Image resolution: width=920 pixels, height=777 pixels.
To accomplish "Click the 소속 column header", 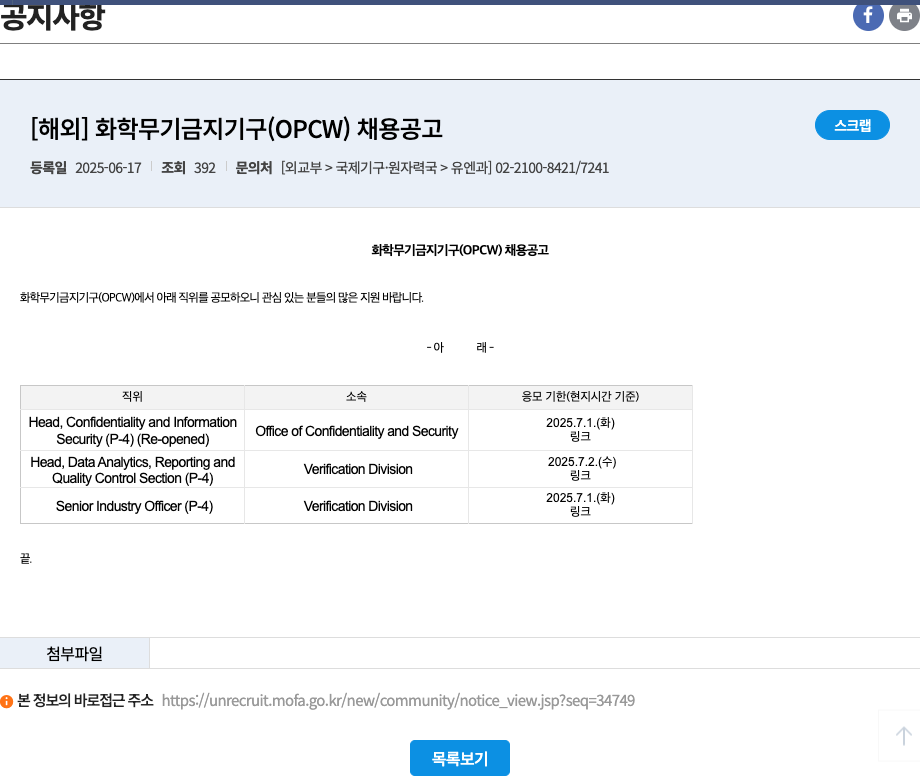I will click(356, 397).
